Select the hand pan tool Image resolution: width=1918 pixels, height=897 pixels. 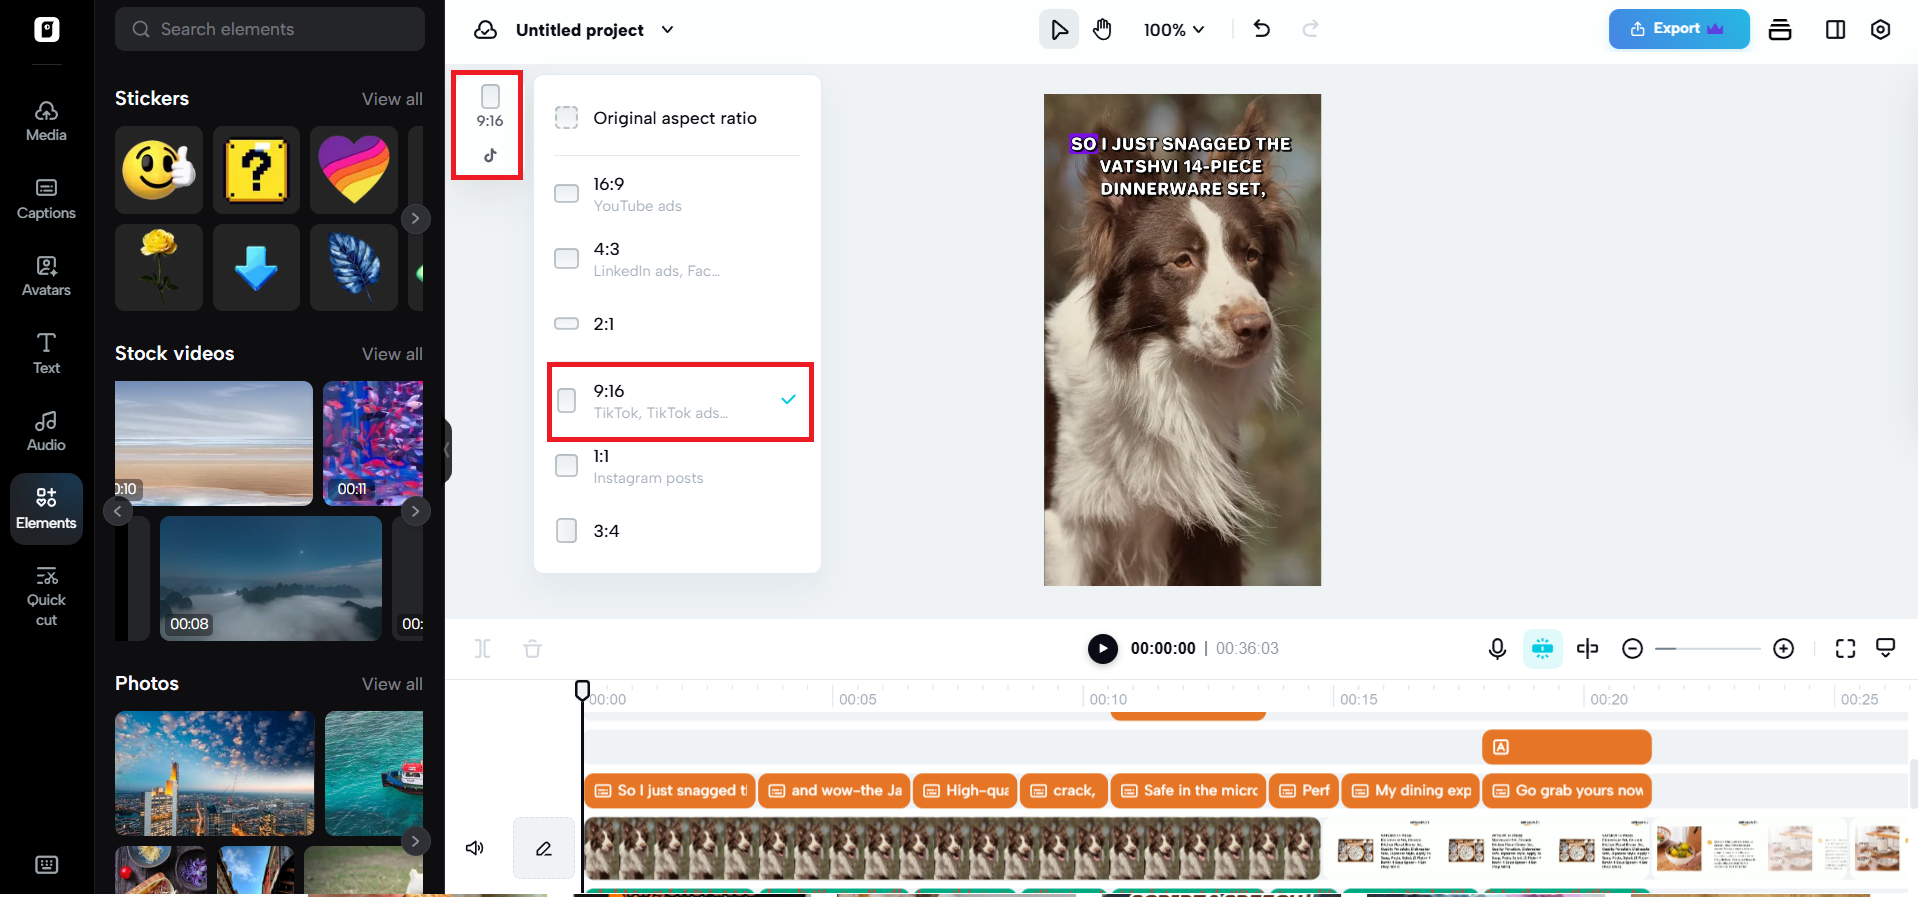click(x=1102, y=30)
